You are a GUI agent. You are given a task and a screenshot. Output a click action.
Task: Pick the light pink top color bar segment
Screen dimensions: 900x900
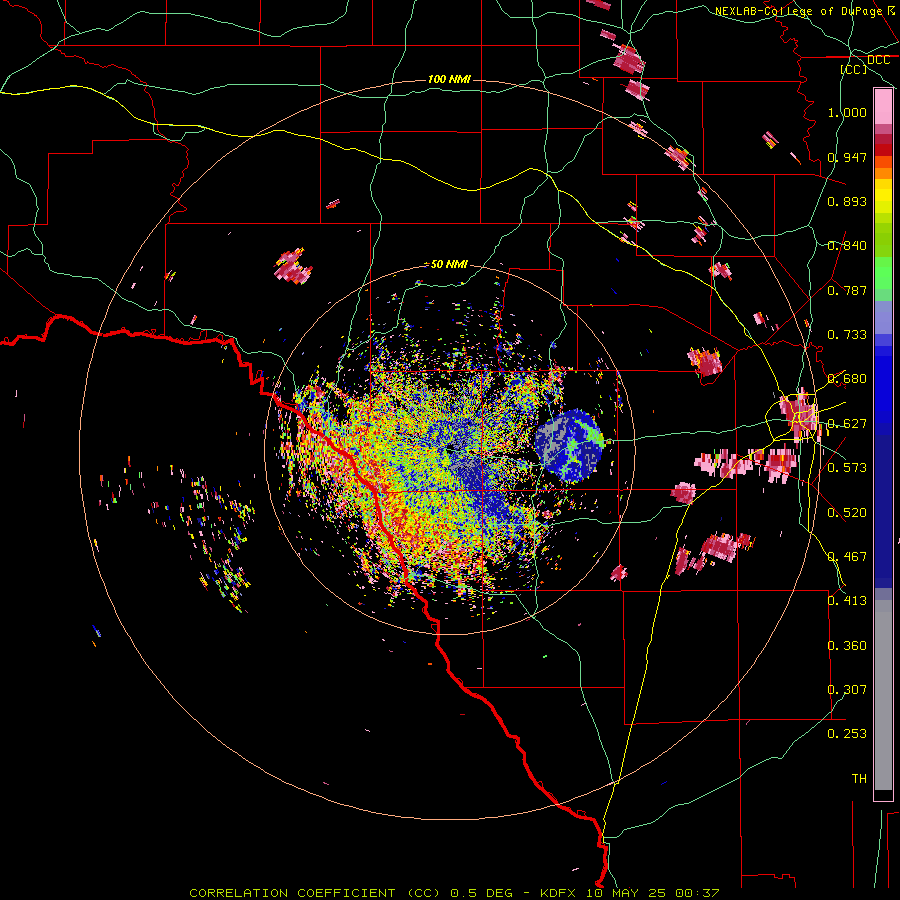coord(883,106)
